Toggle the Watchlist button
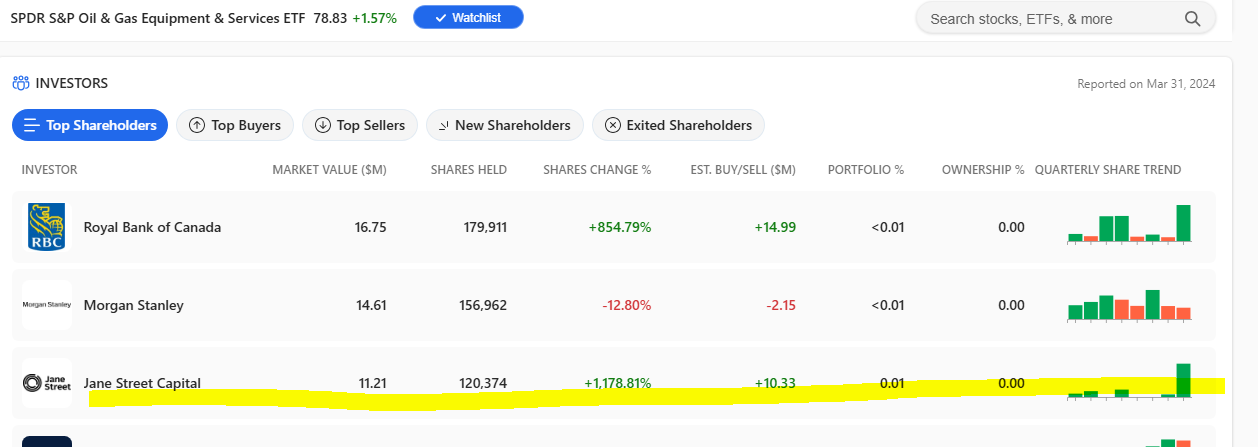Image resolution: width=1258 pixels, height=447 pixels. (x=468, y=18)
